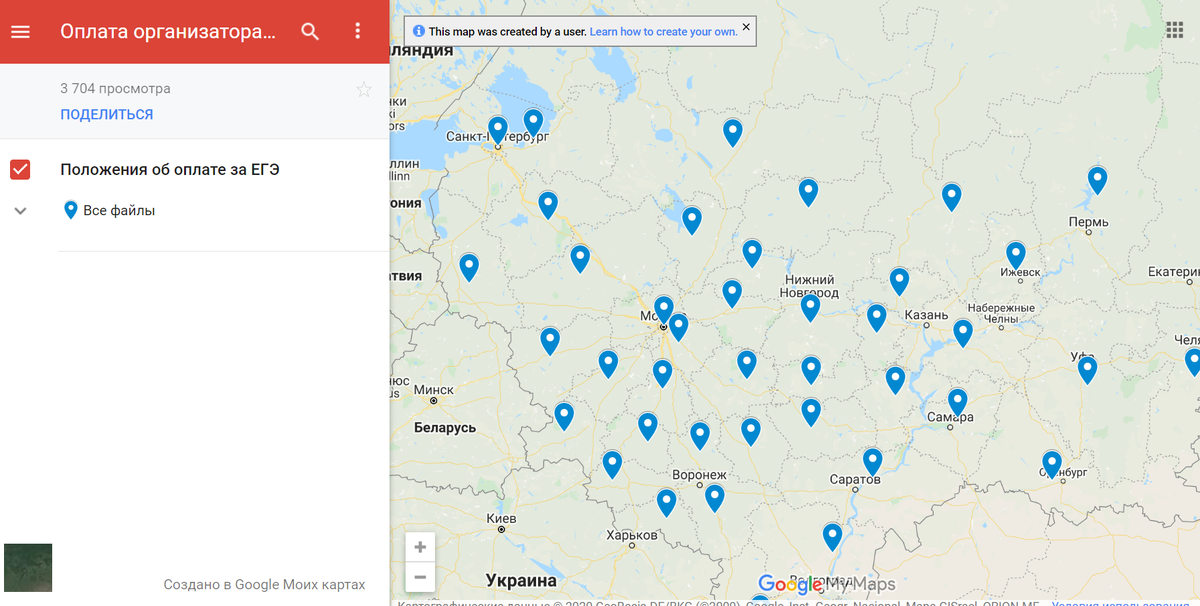Click the northernmost pin in the top center
The width and height of the screenshot is (1200, 606).
coord(732,132)
